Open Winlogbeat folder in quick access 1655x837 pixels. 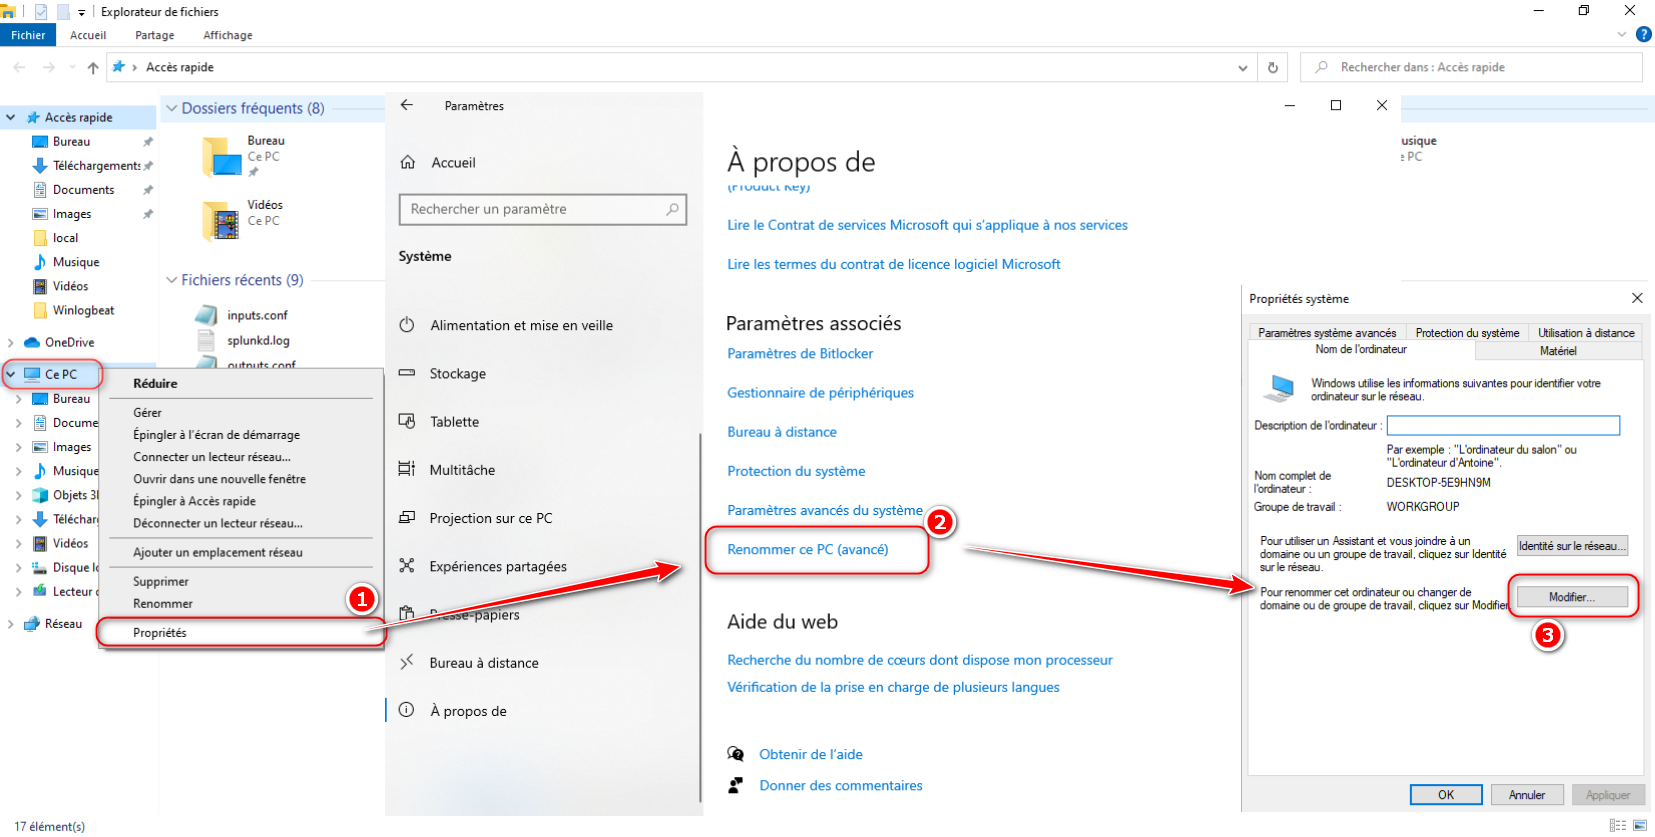[83, 310]
